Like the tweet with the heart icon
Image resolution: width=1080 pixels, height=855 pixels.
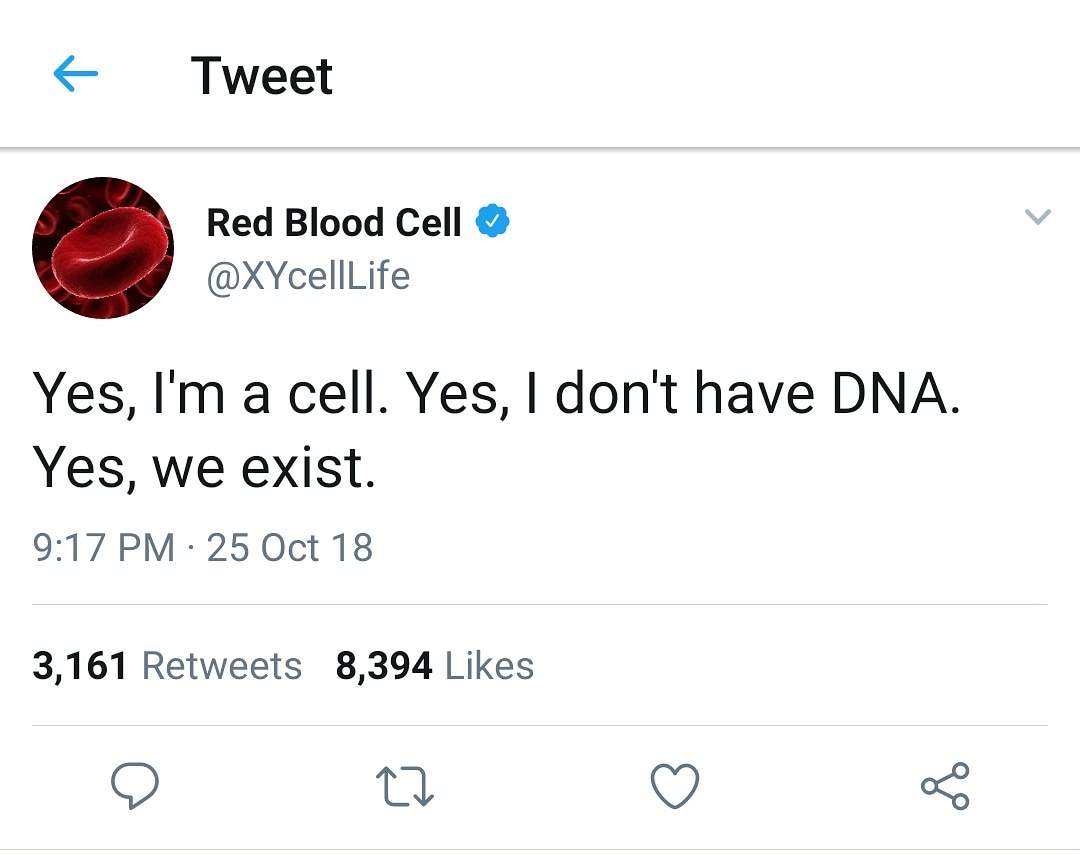pyautogui.click(x=675, y=786)
